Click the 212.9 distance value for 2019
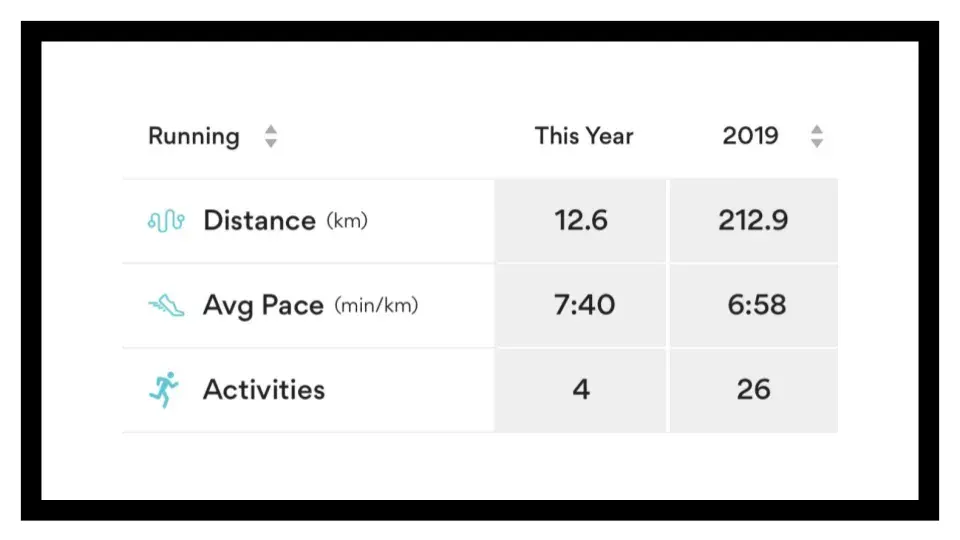 (754, 221)
